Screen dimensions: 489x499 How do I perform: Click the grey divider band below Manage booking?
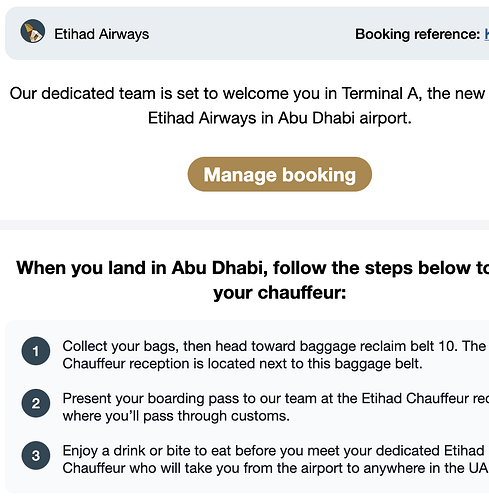(244, 225)
